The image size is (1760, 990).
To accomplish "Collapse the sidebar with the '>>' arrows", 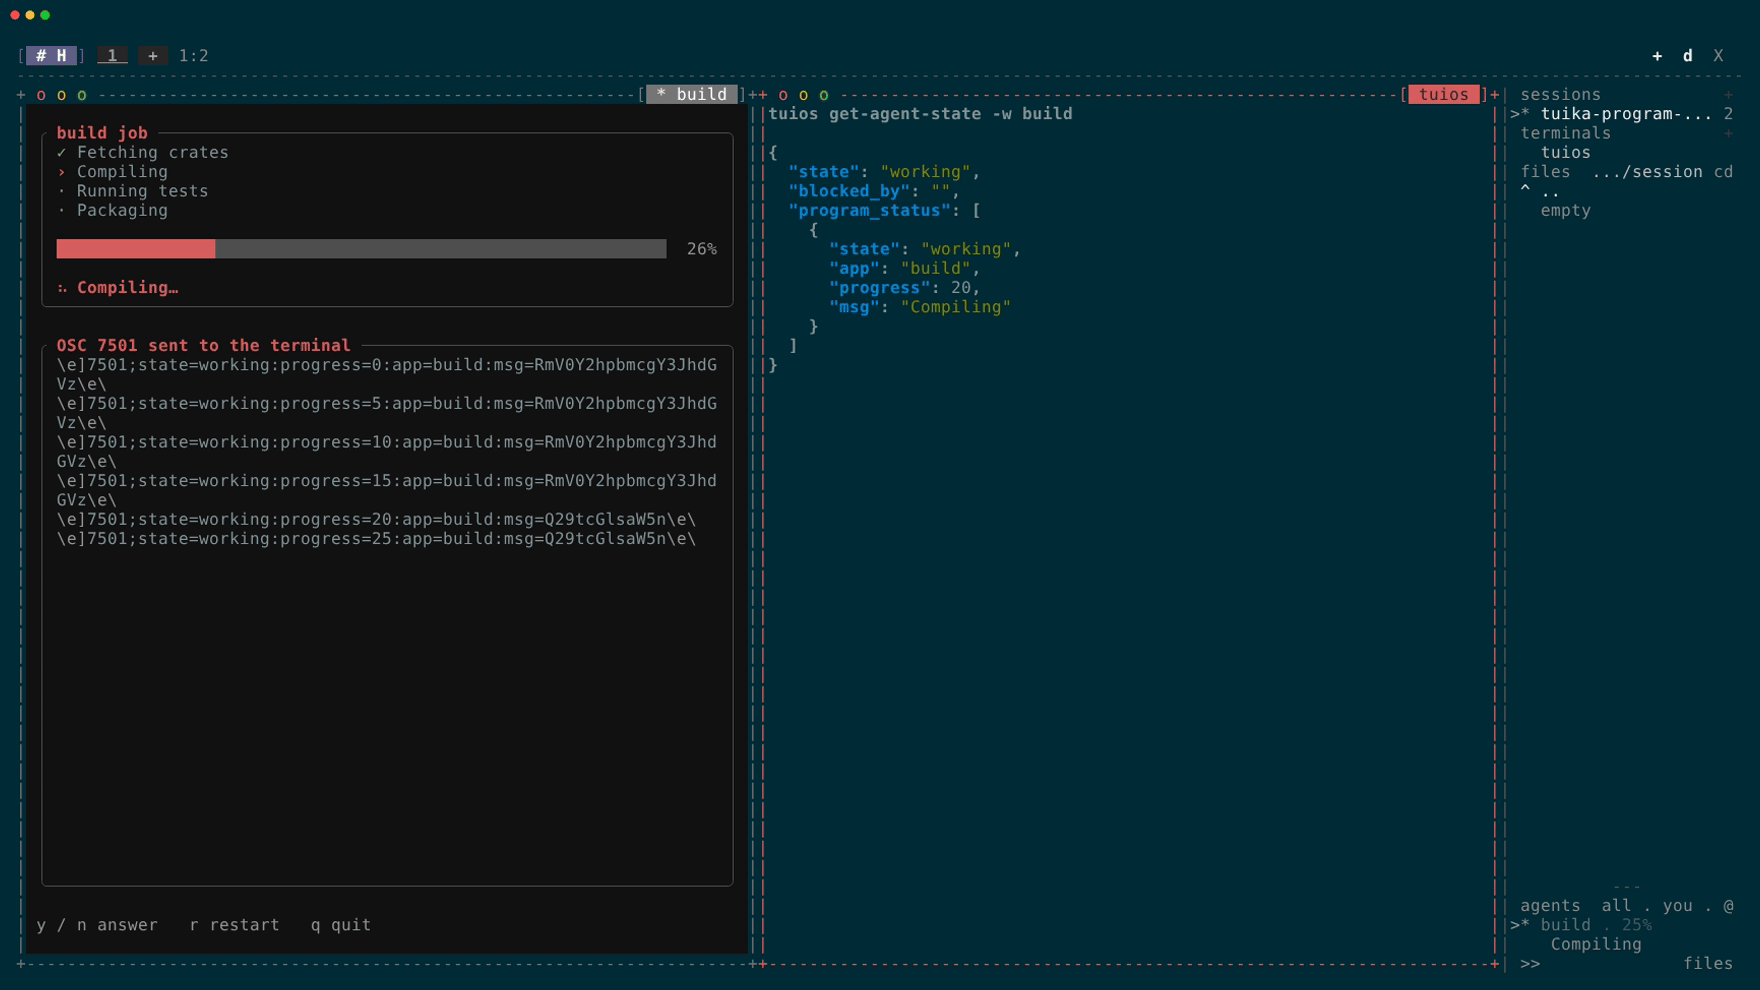I will tap(1530, 964).
